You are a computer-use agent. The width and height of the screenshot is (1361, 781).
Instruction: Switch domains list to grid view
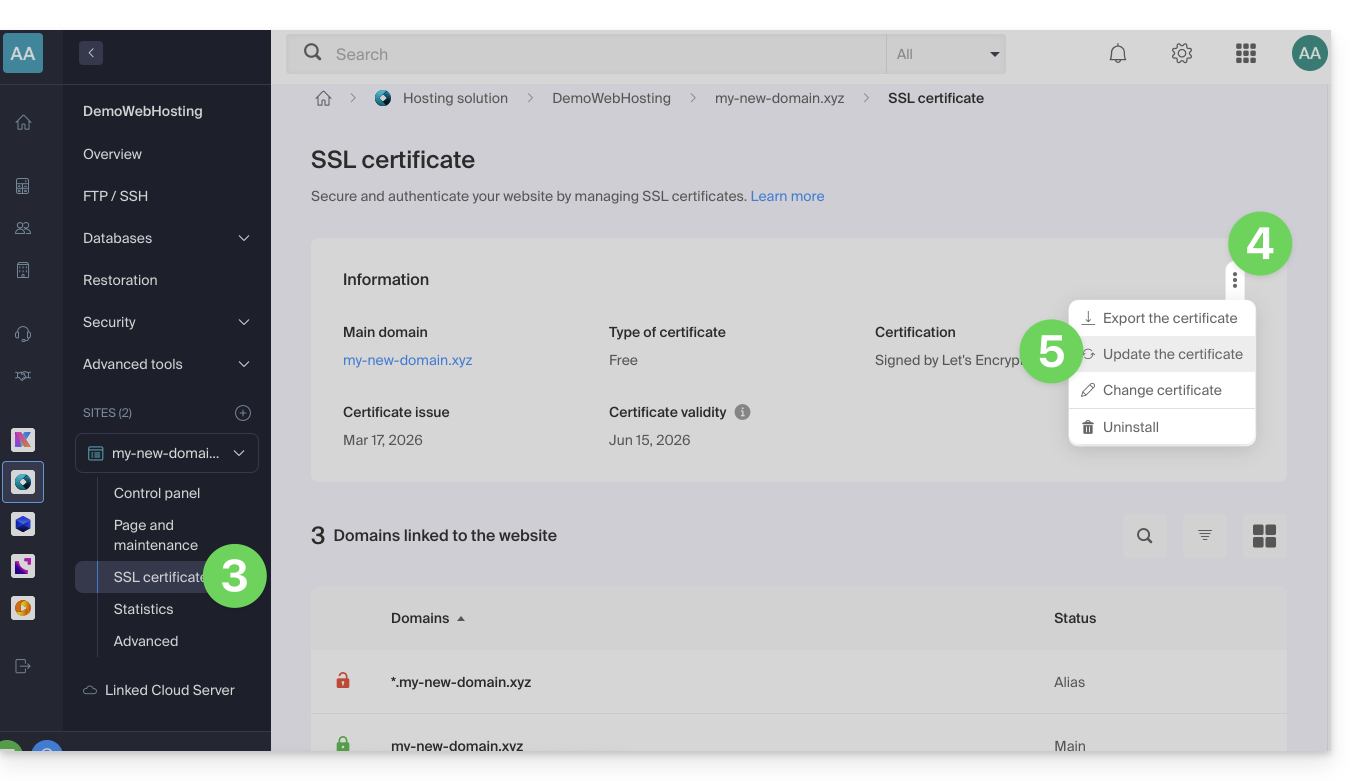(1264, 536)
